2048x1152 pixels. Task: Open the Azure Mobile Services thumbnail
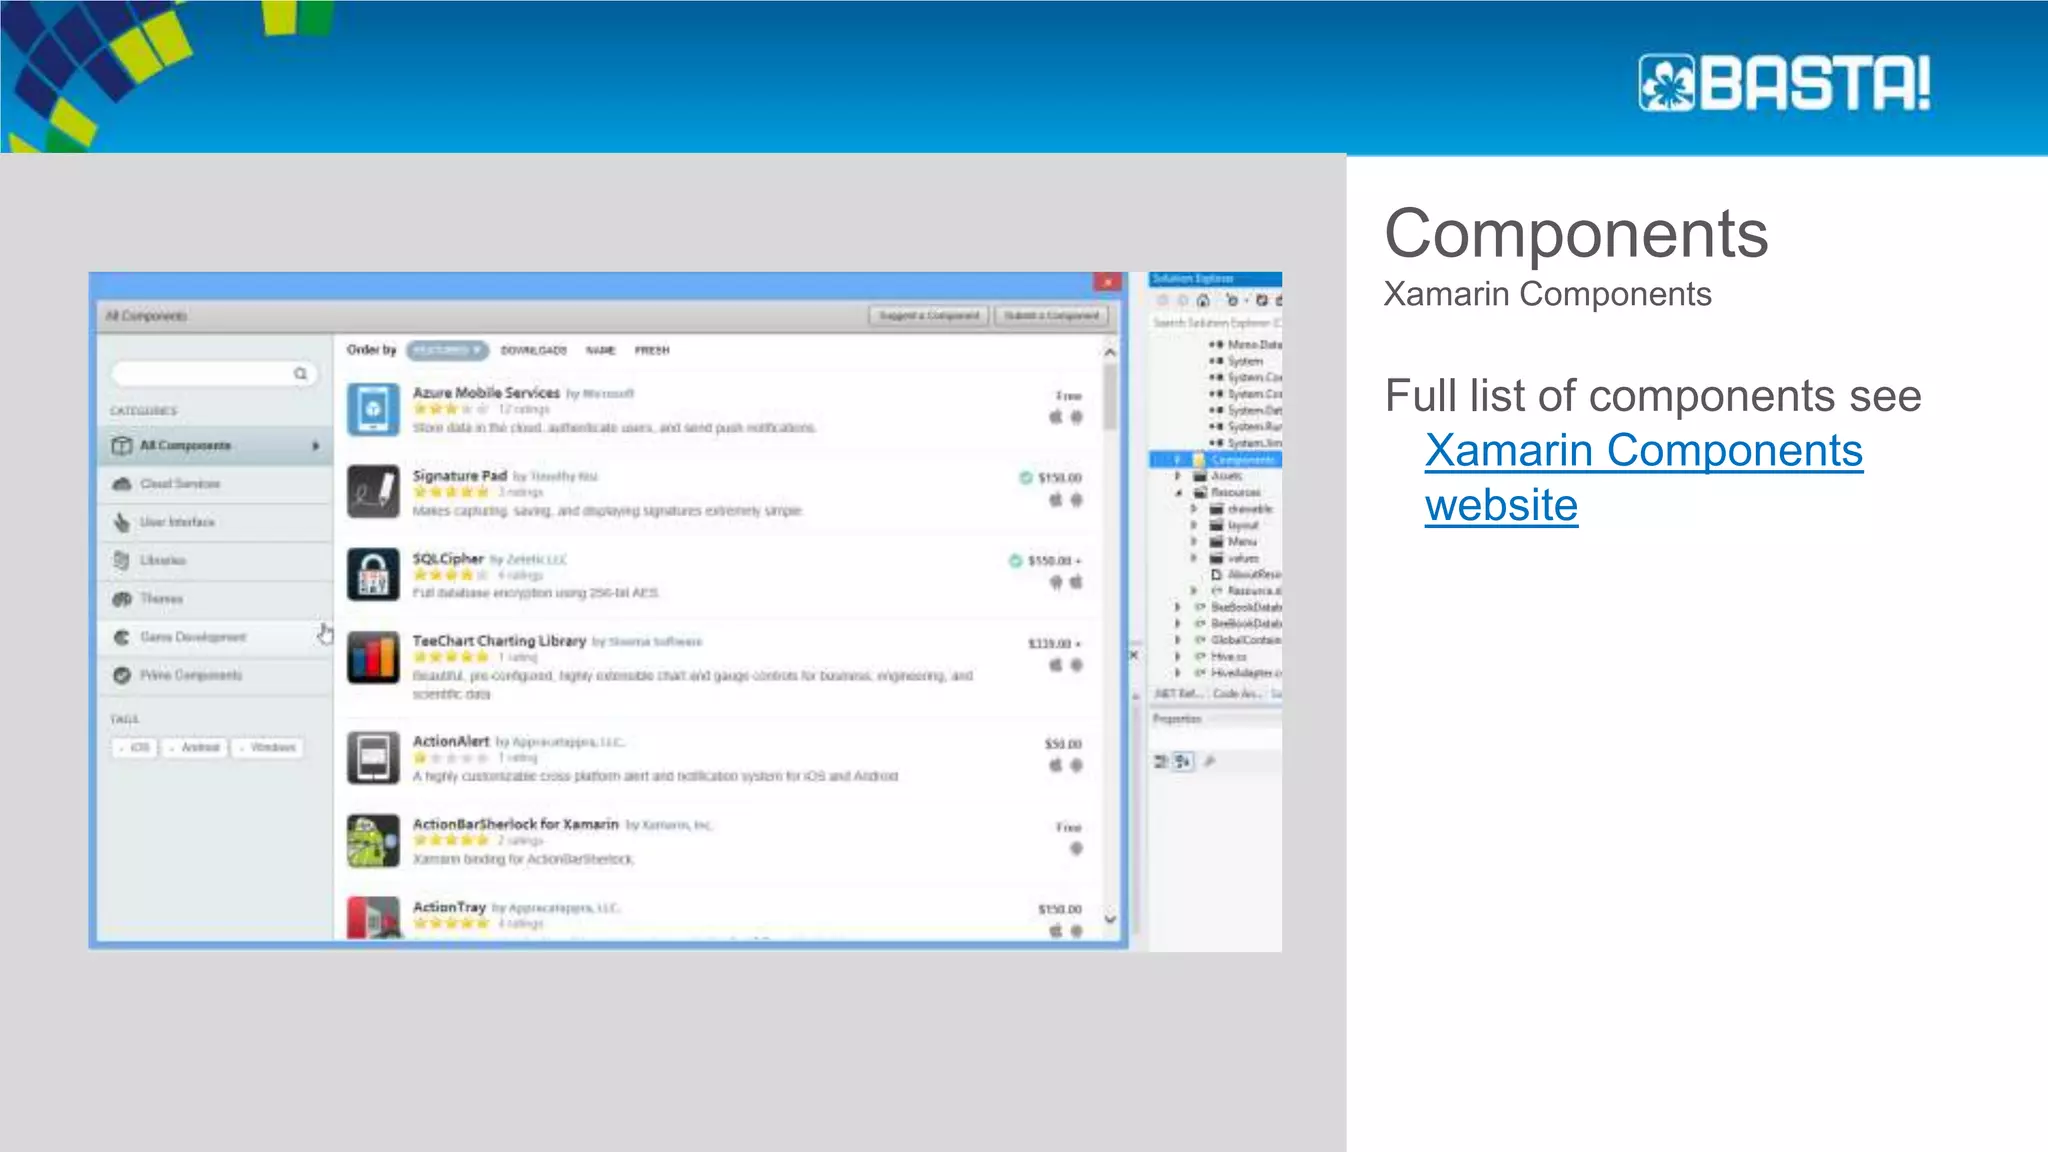pyautogui.click(x=373, y=409)
